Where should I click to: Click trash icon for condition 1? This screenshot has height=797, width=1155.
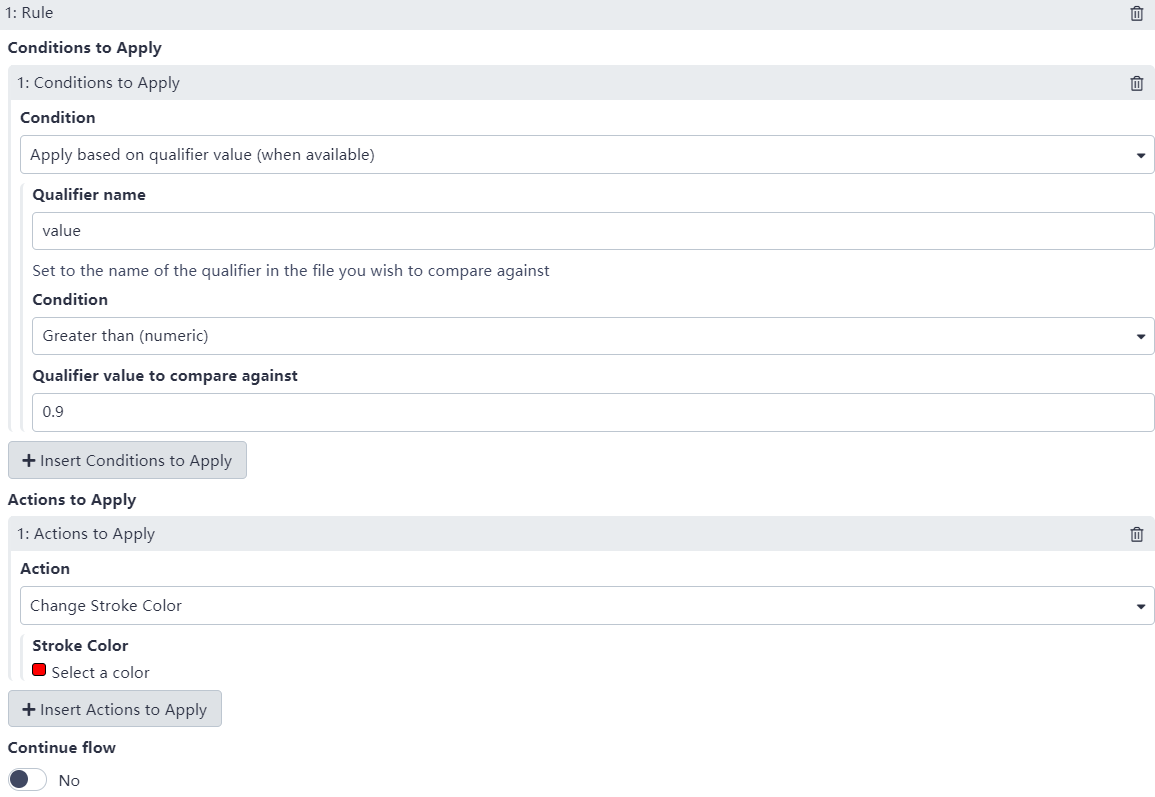click(x=1136, y=84)
